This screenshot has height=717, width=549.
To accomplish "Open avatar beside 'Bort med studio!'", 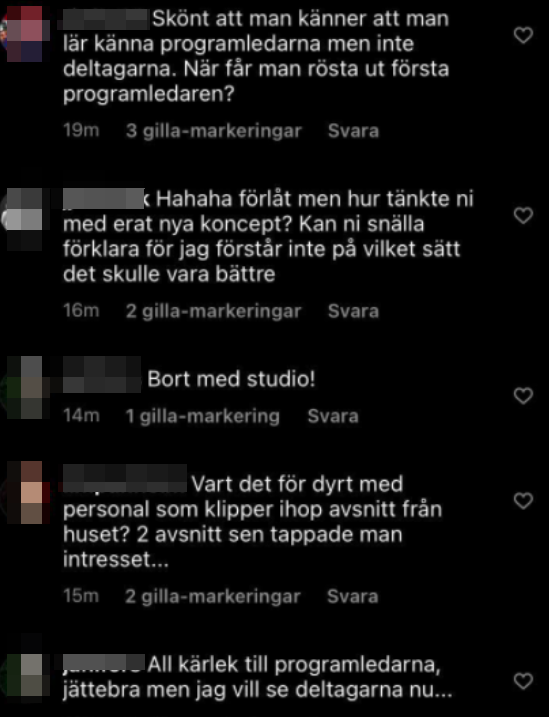I will pos(24,388).
